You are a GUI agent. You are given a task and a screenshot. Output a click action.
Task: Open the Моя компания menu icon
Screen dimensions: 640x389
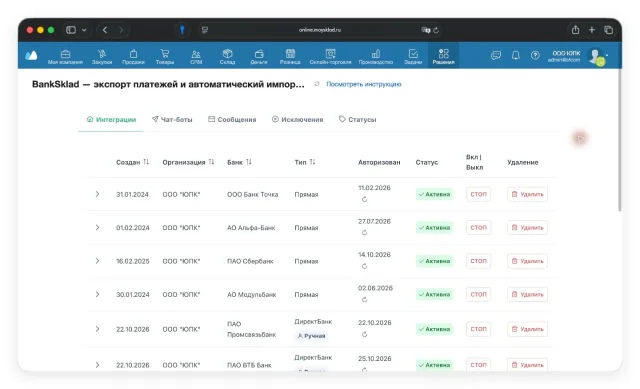[x=65, y=56]
